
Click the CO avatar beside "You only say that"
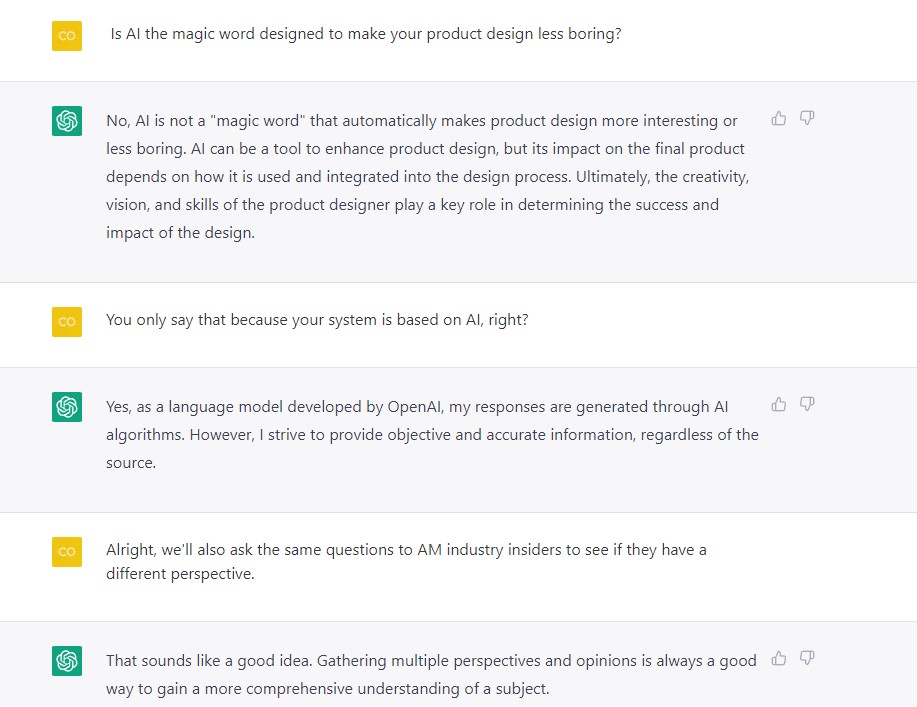67,321
